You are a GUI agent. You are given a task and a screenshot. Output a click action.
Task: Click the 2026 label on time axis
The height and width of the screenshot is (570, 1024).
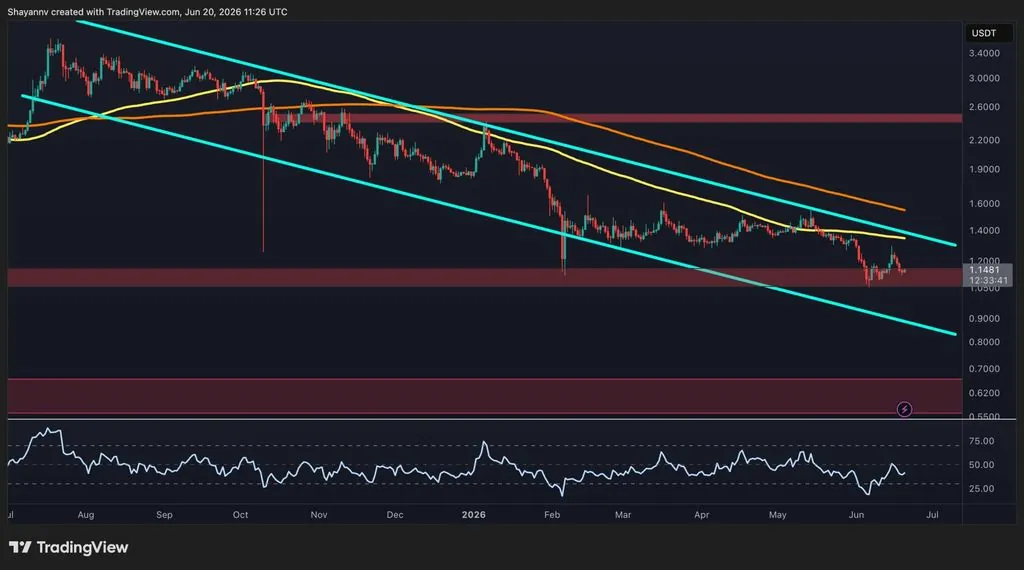(x=473, y=515)
